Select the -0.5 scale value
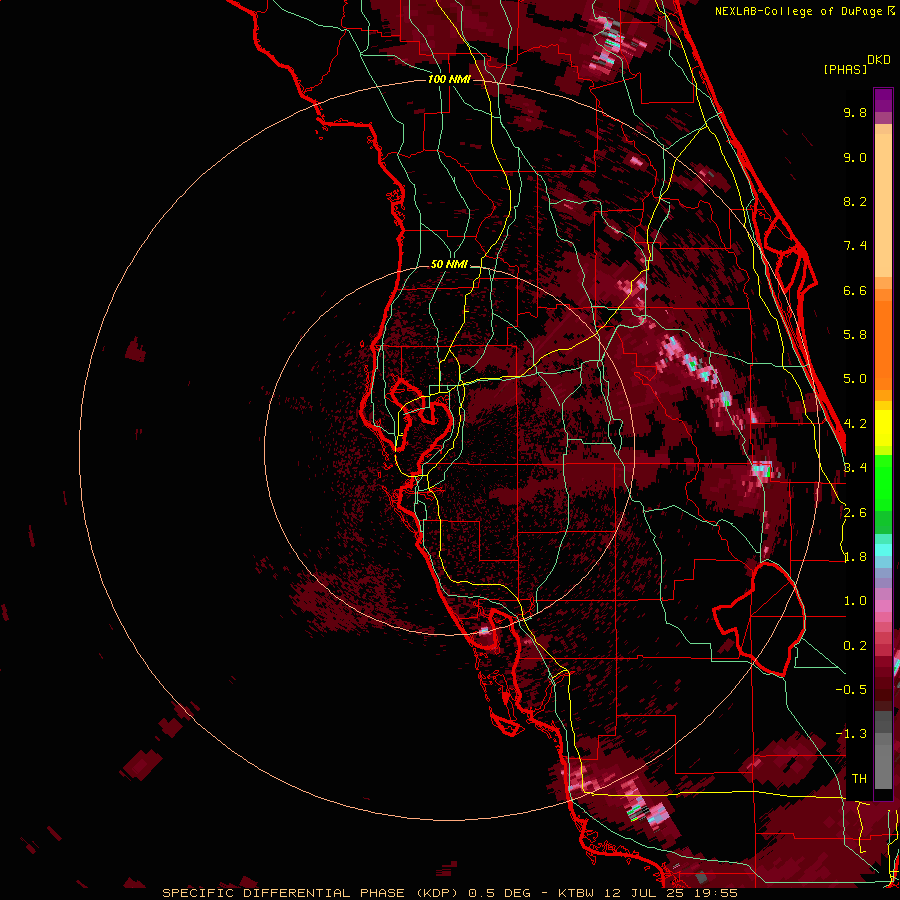 (851, 690)
